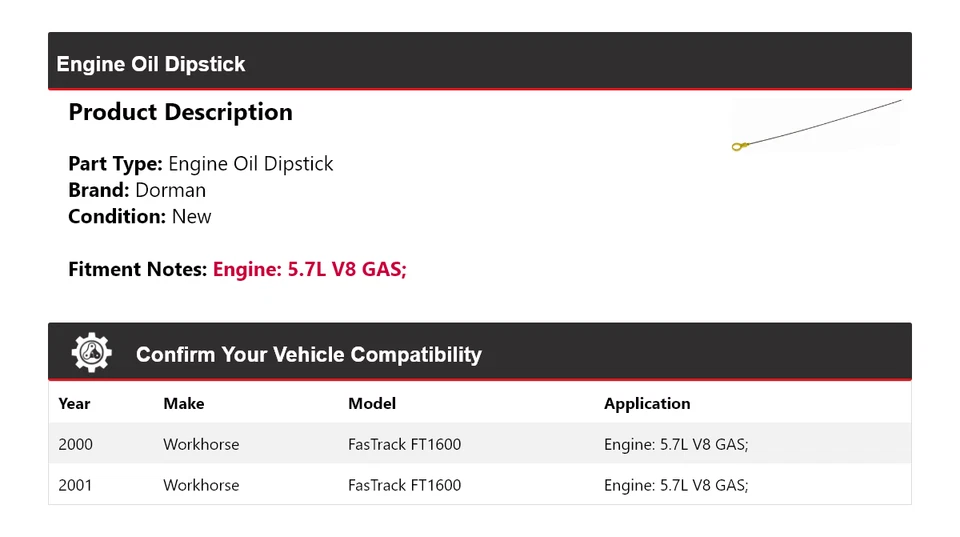Click the Confirm Your Vehicle Compatibility heading

click(308, 354)
